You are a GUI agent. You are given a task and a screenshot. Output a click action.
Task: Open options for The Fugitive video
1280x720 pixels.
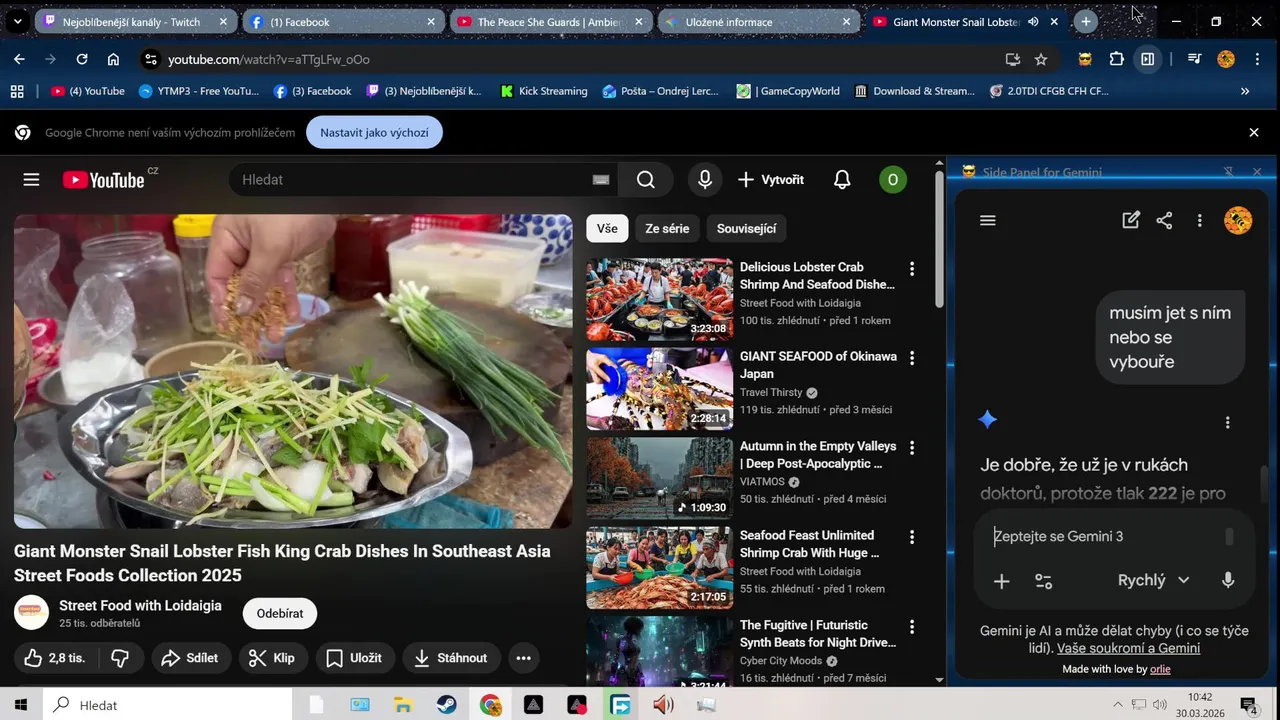pos(911,627)
